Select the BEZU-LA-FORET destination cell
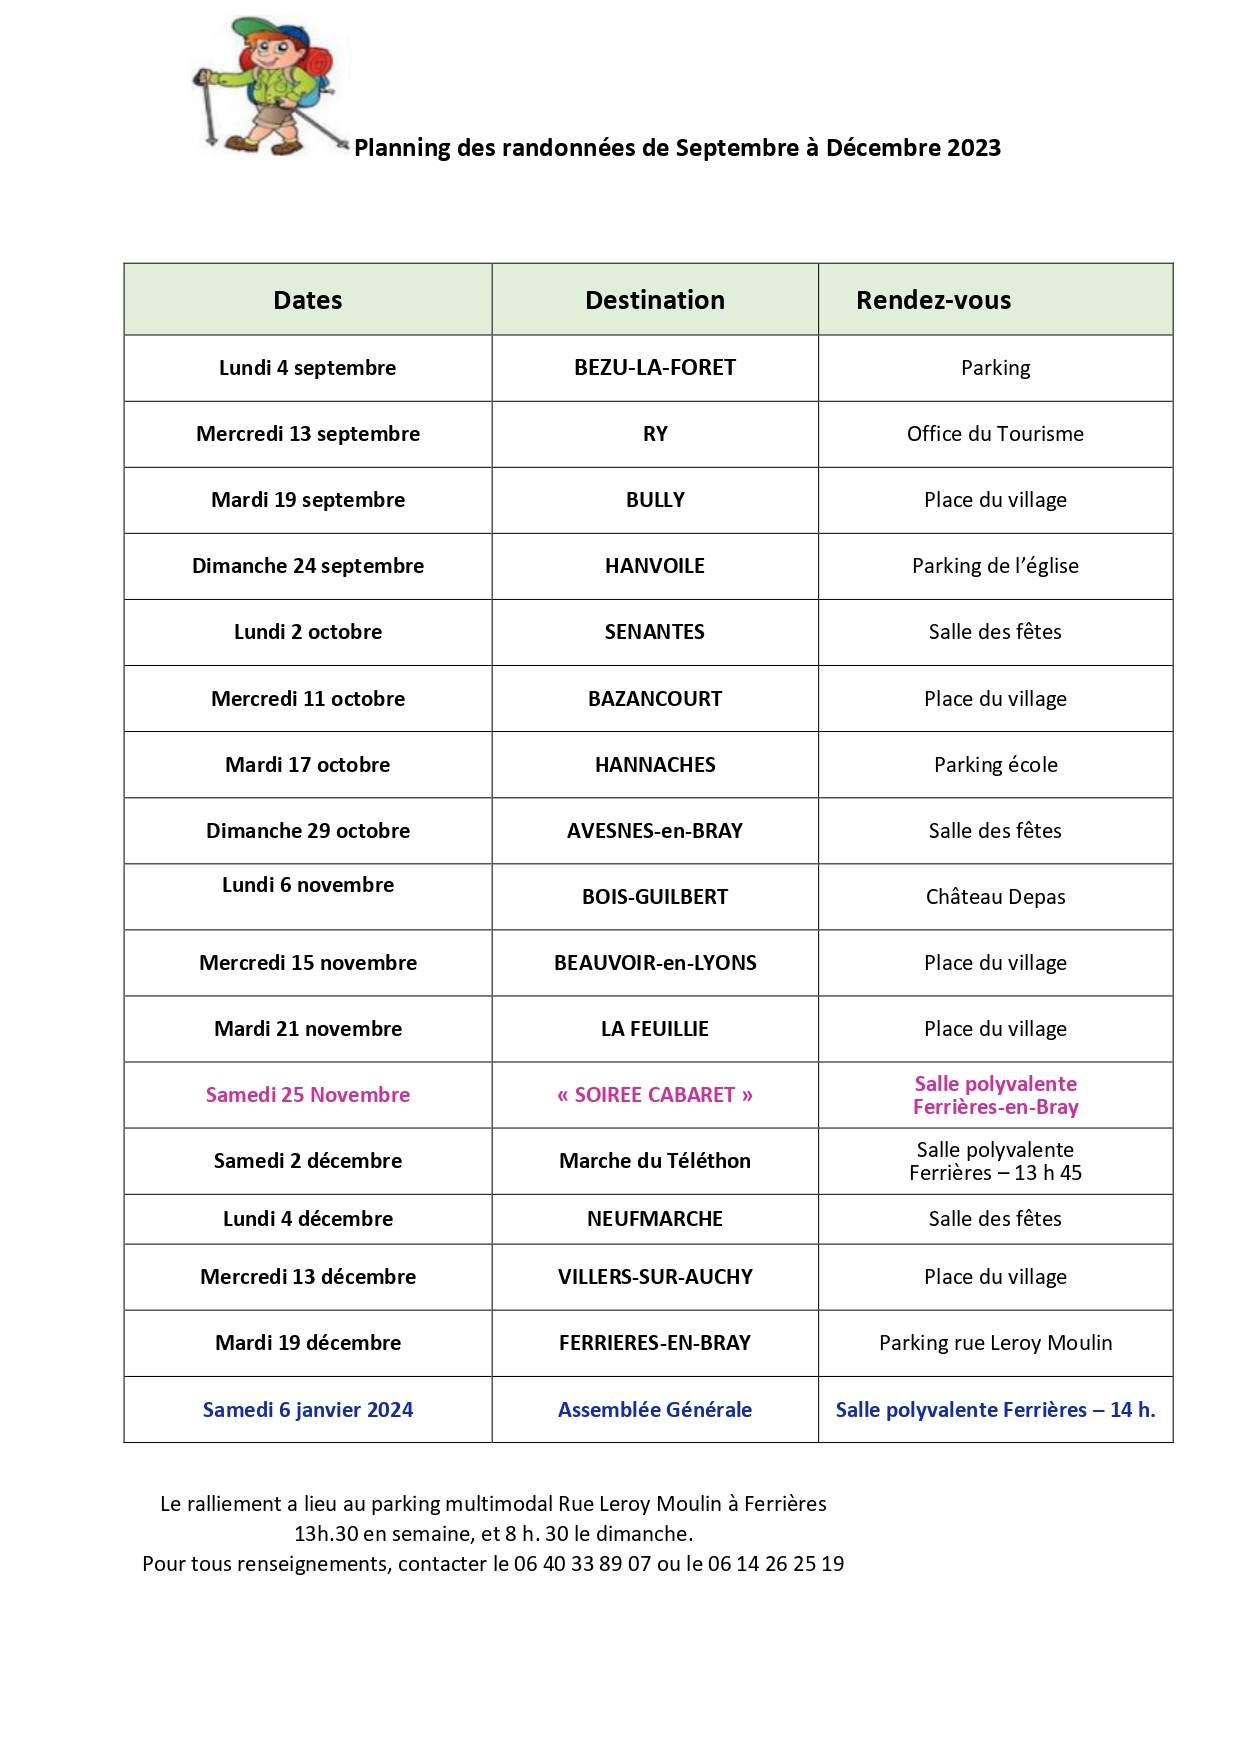Viewport: 1241px width, 1755px height. click(655, 368)
